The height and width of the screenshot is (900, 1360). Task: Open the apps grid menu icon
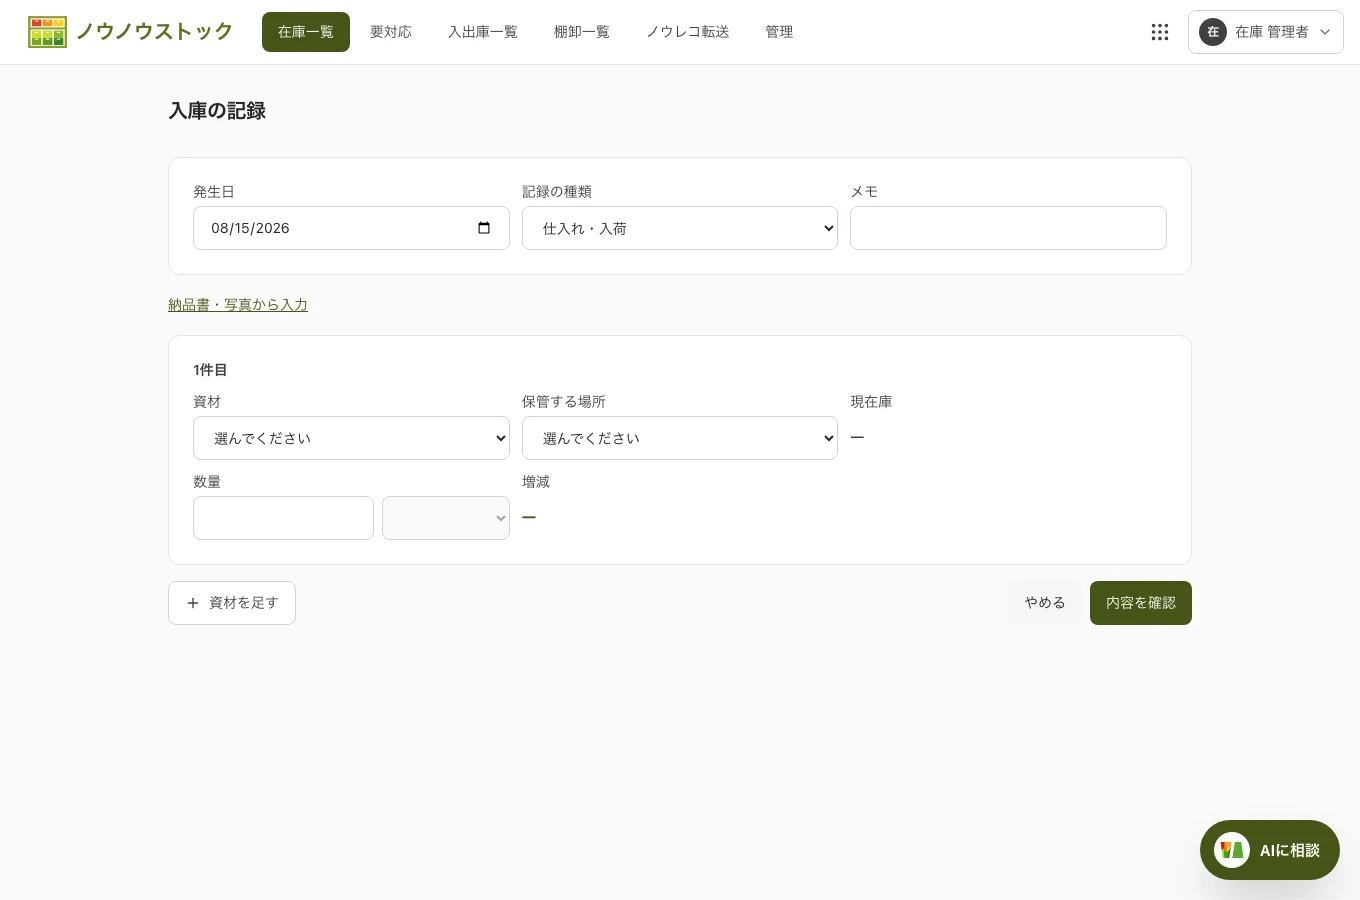tap(1160, 32)
